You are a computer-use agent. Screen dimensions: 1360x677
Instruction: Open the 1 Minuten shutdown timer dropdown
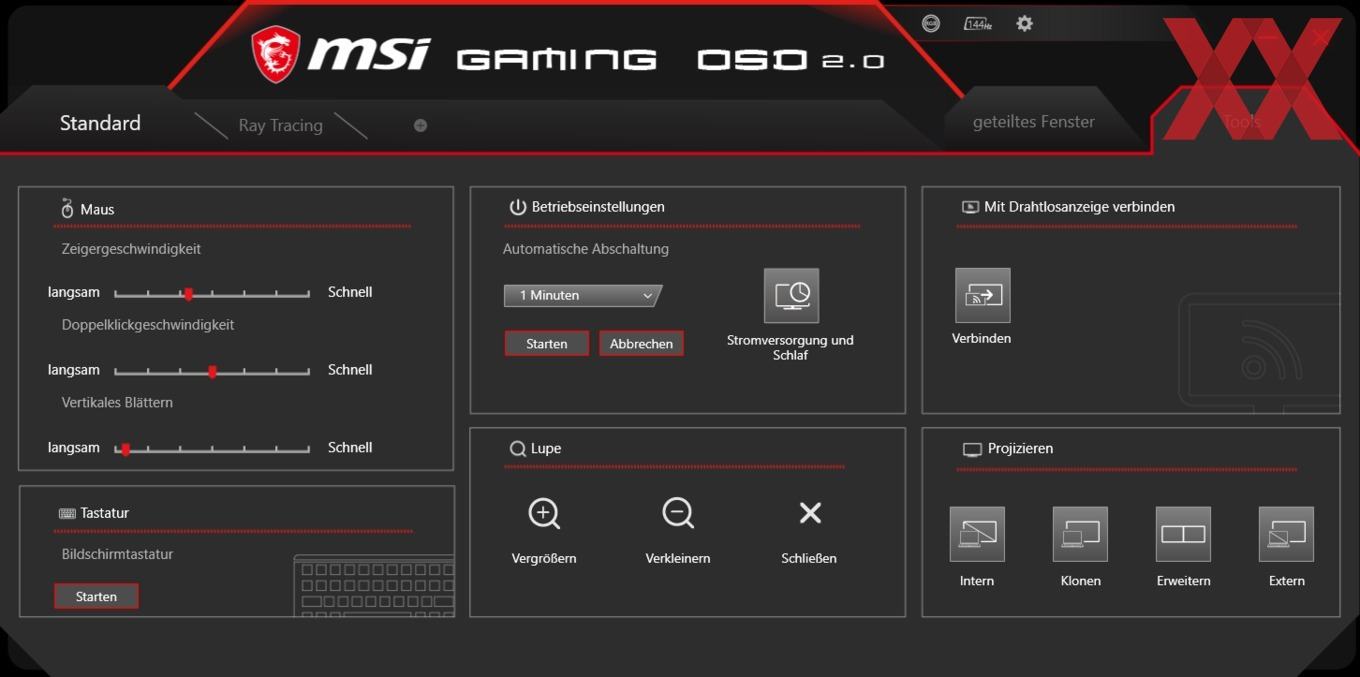click(582, 296)
